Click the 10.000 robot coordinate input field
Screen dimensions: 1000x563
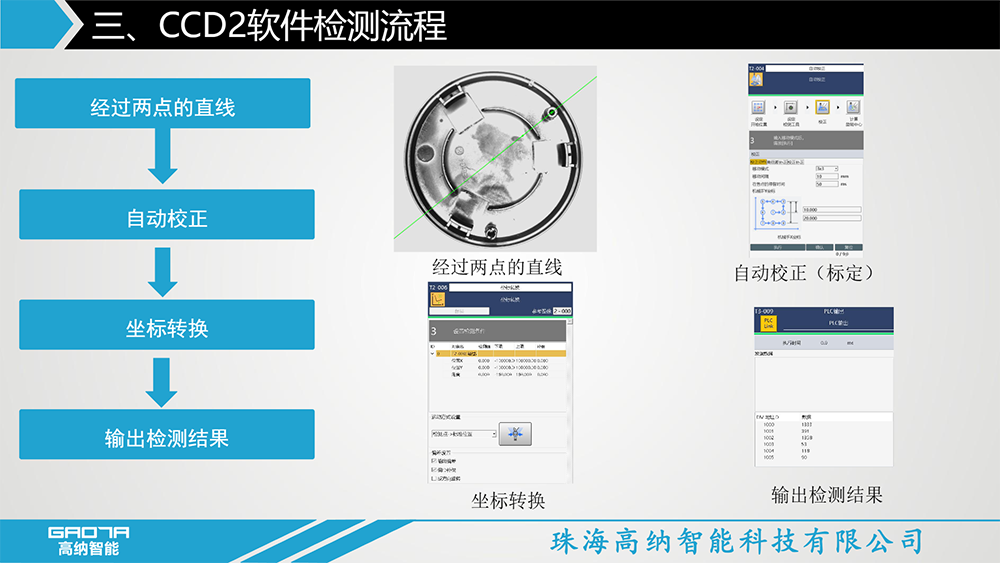point(830,209)
